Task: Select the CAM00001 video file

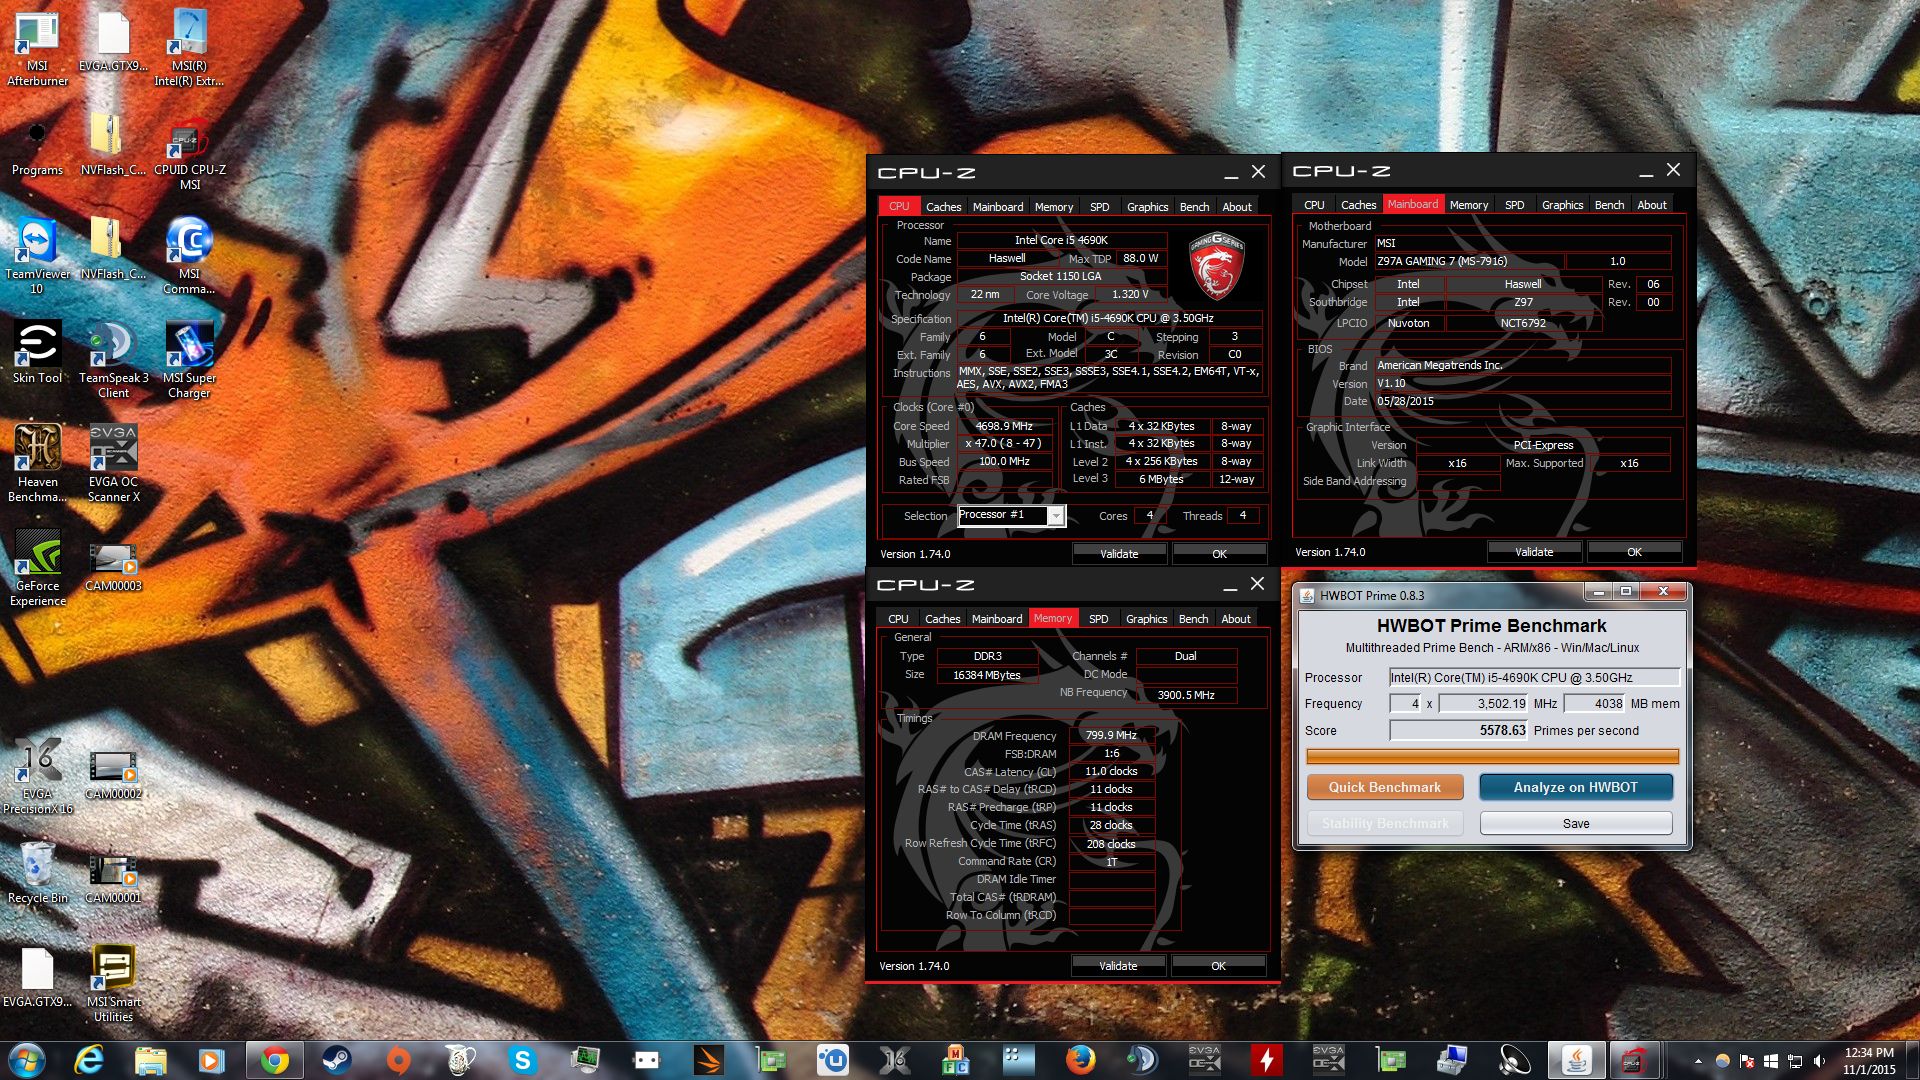Action: (x=113, y=879)
